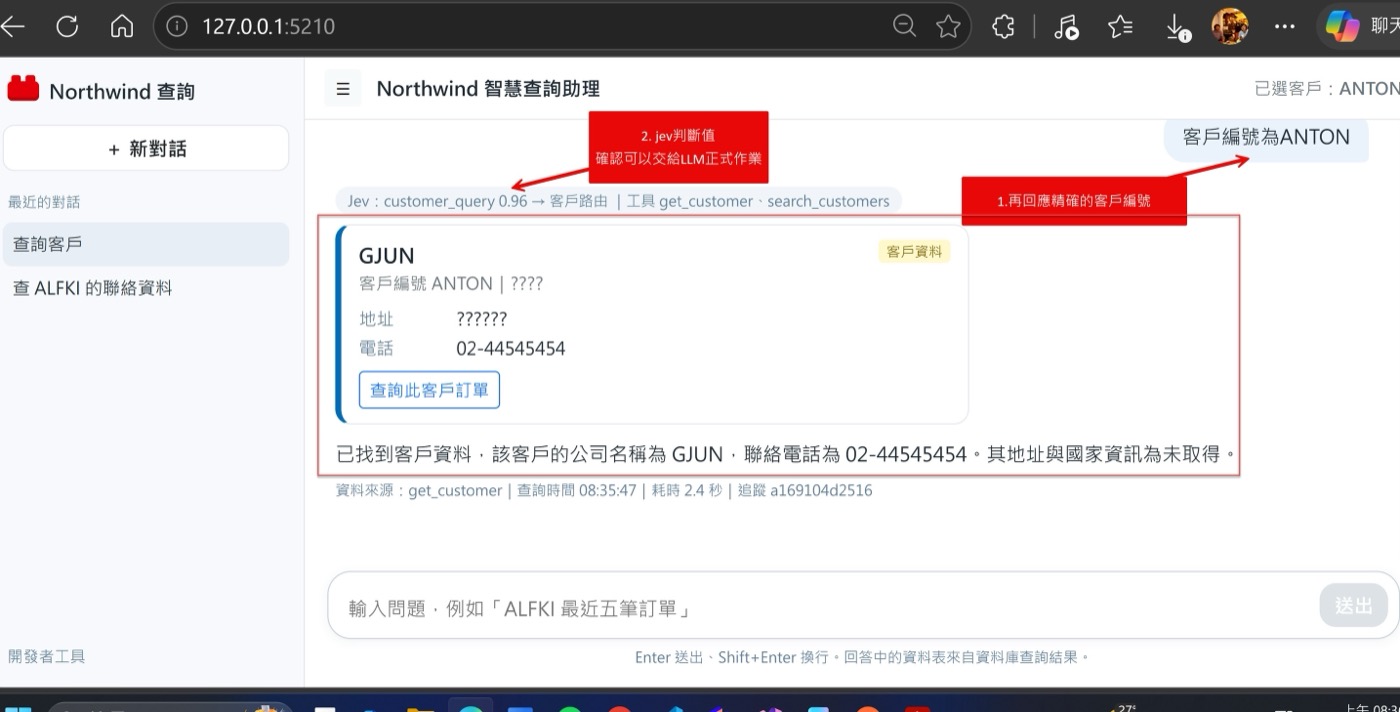Open the downloads arrow icon
Viewport: 1400px width, 712px height.
coord(1177,28)
